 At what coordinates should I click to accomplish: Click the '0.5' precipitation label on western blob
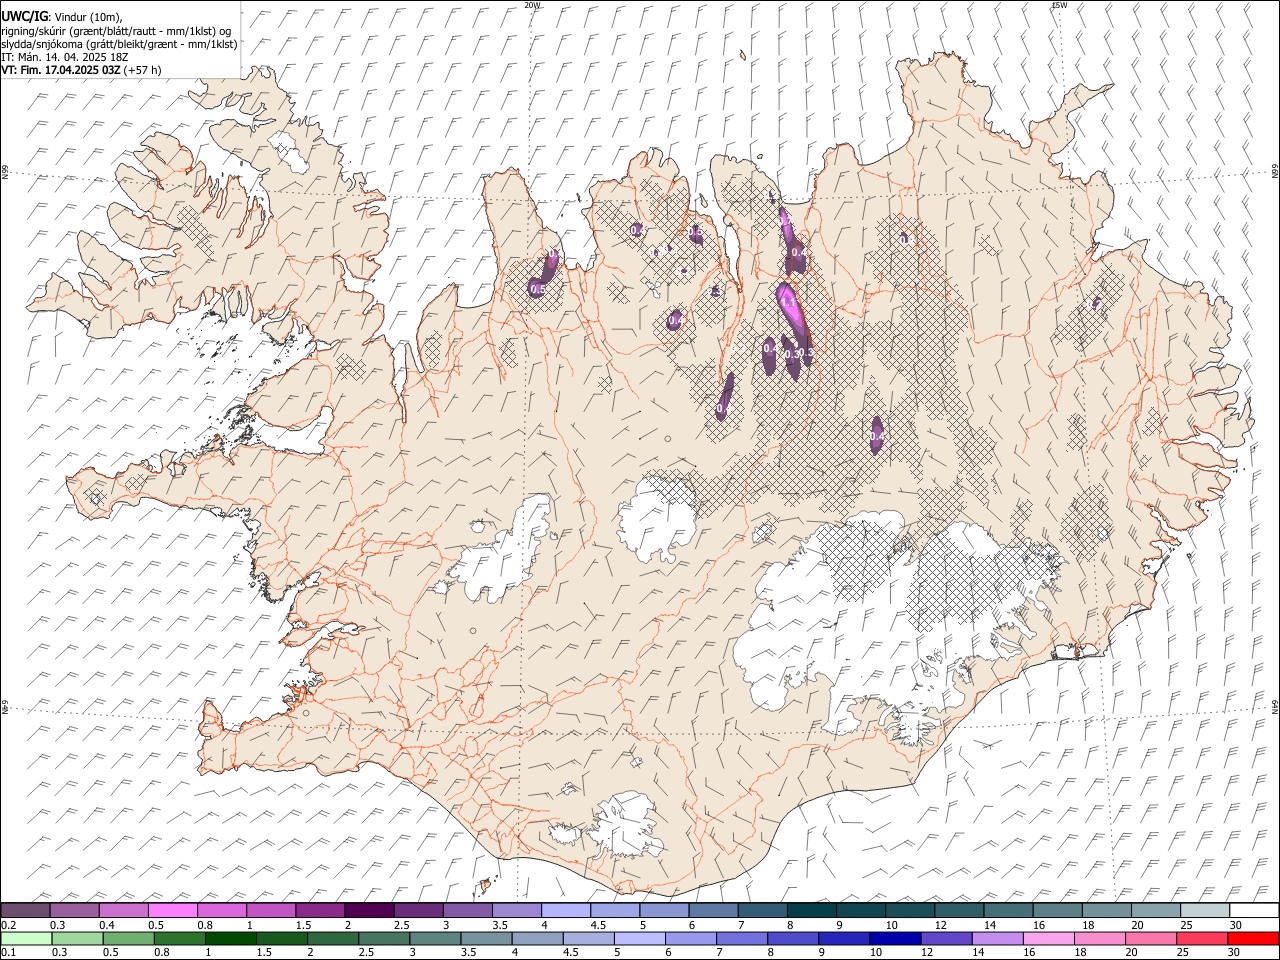click(x=537, y=289)
